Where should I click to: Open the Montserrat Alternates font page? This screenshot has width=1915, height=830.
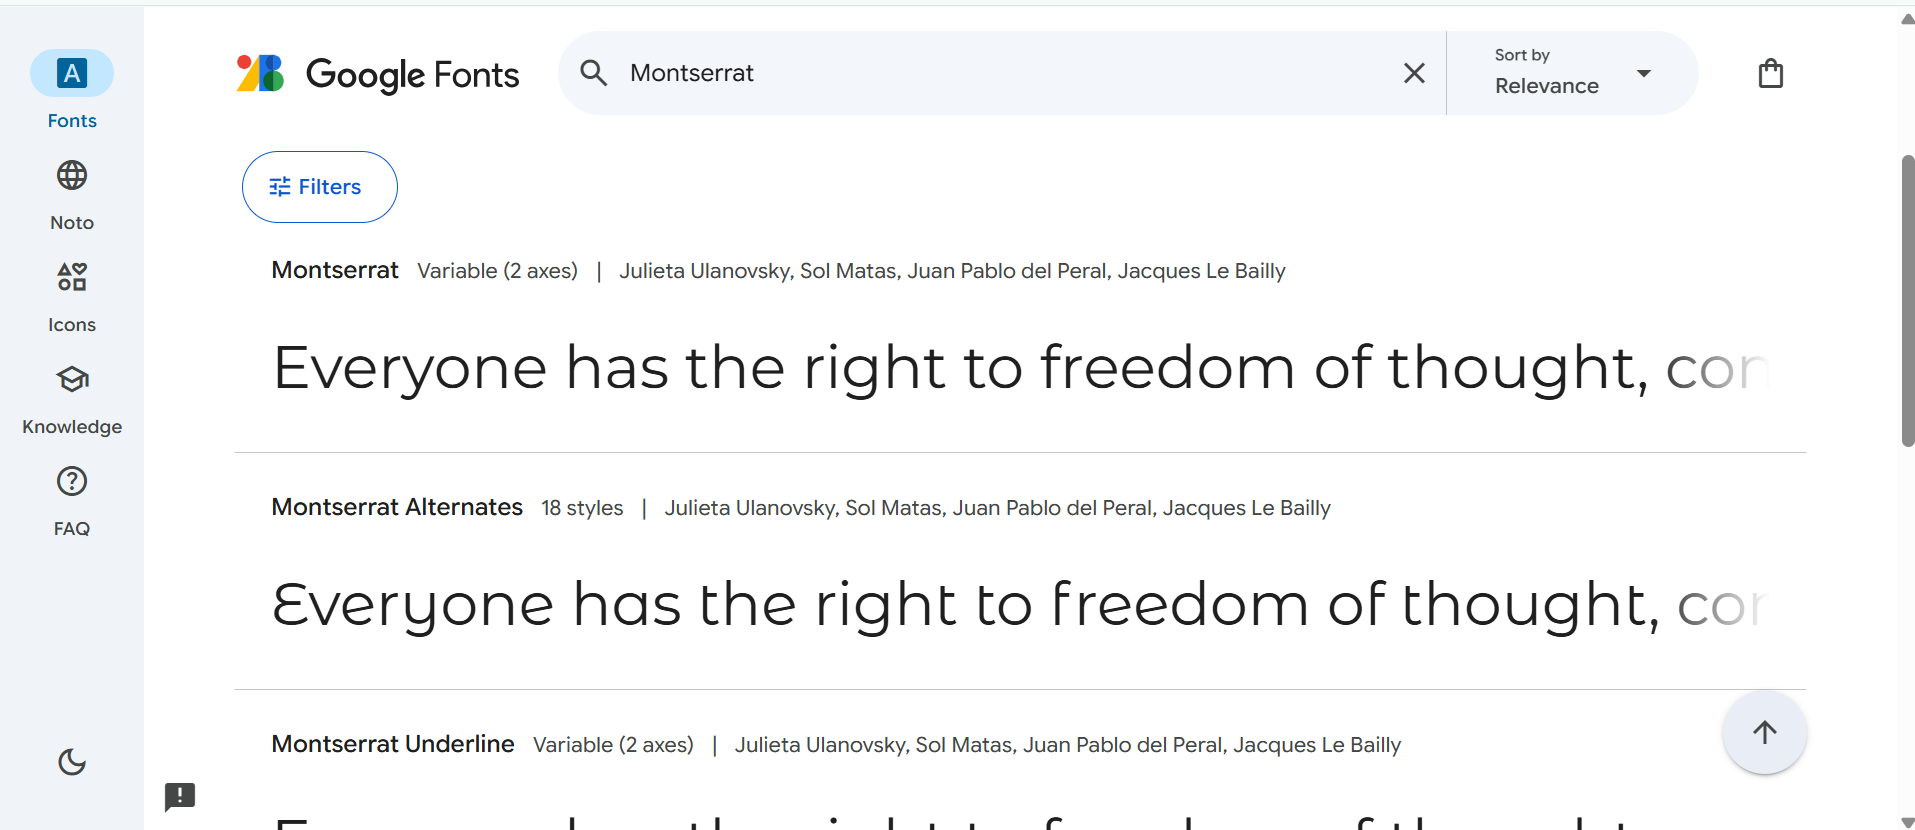(x=397, y=507)
